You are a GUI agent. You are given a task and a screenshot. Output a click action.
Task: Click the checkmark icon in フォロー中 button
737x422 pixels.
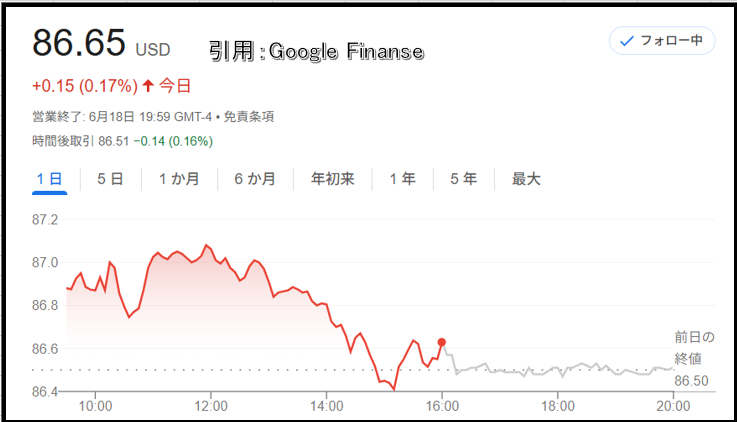click(627, 41)
